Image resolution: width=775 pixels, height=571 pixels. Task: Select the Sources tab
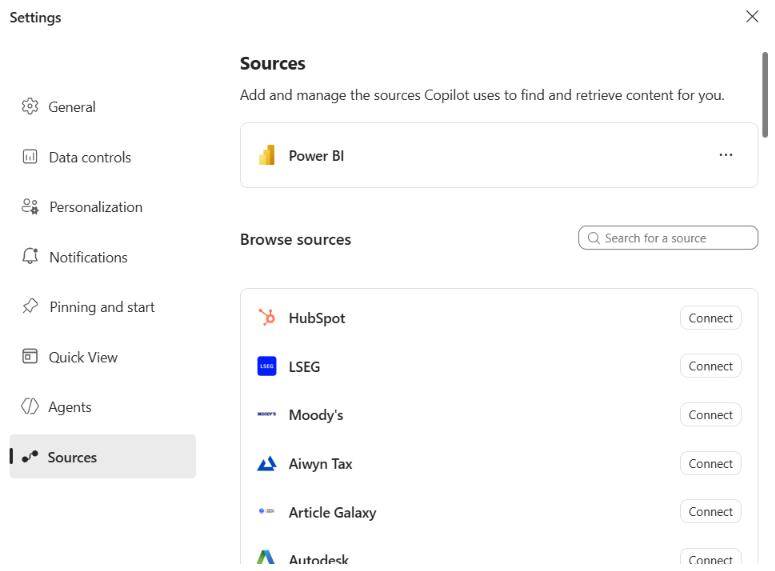(x=102, y=456)
